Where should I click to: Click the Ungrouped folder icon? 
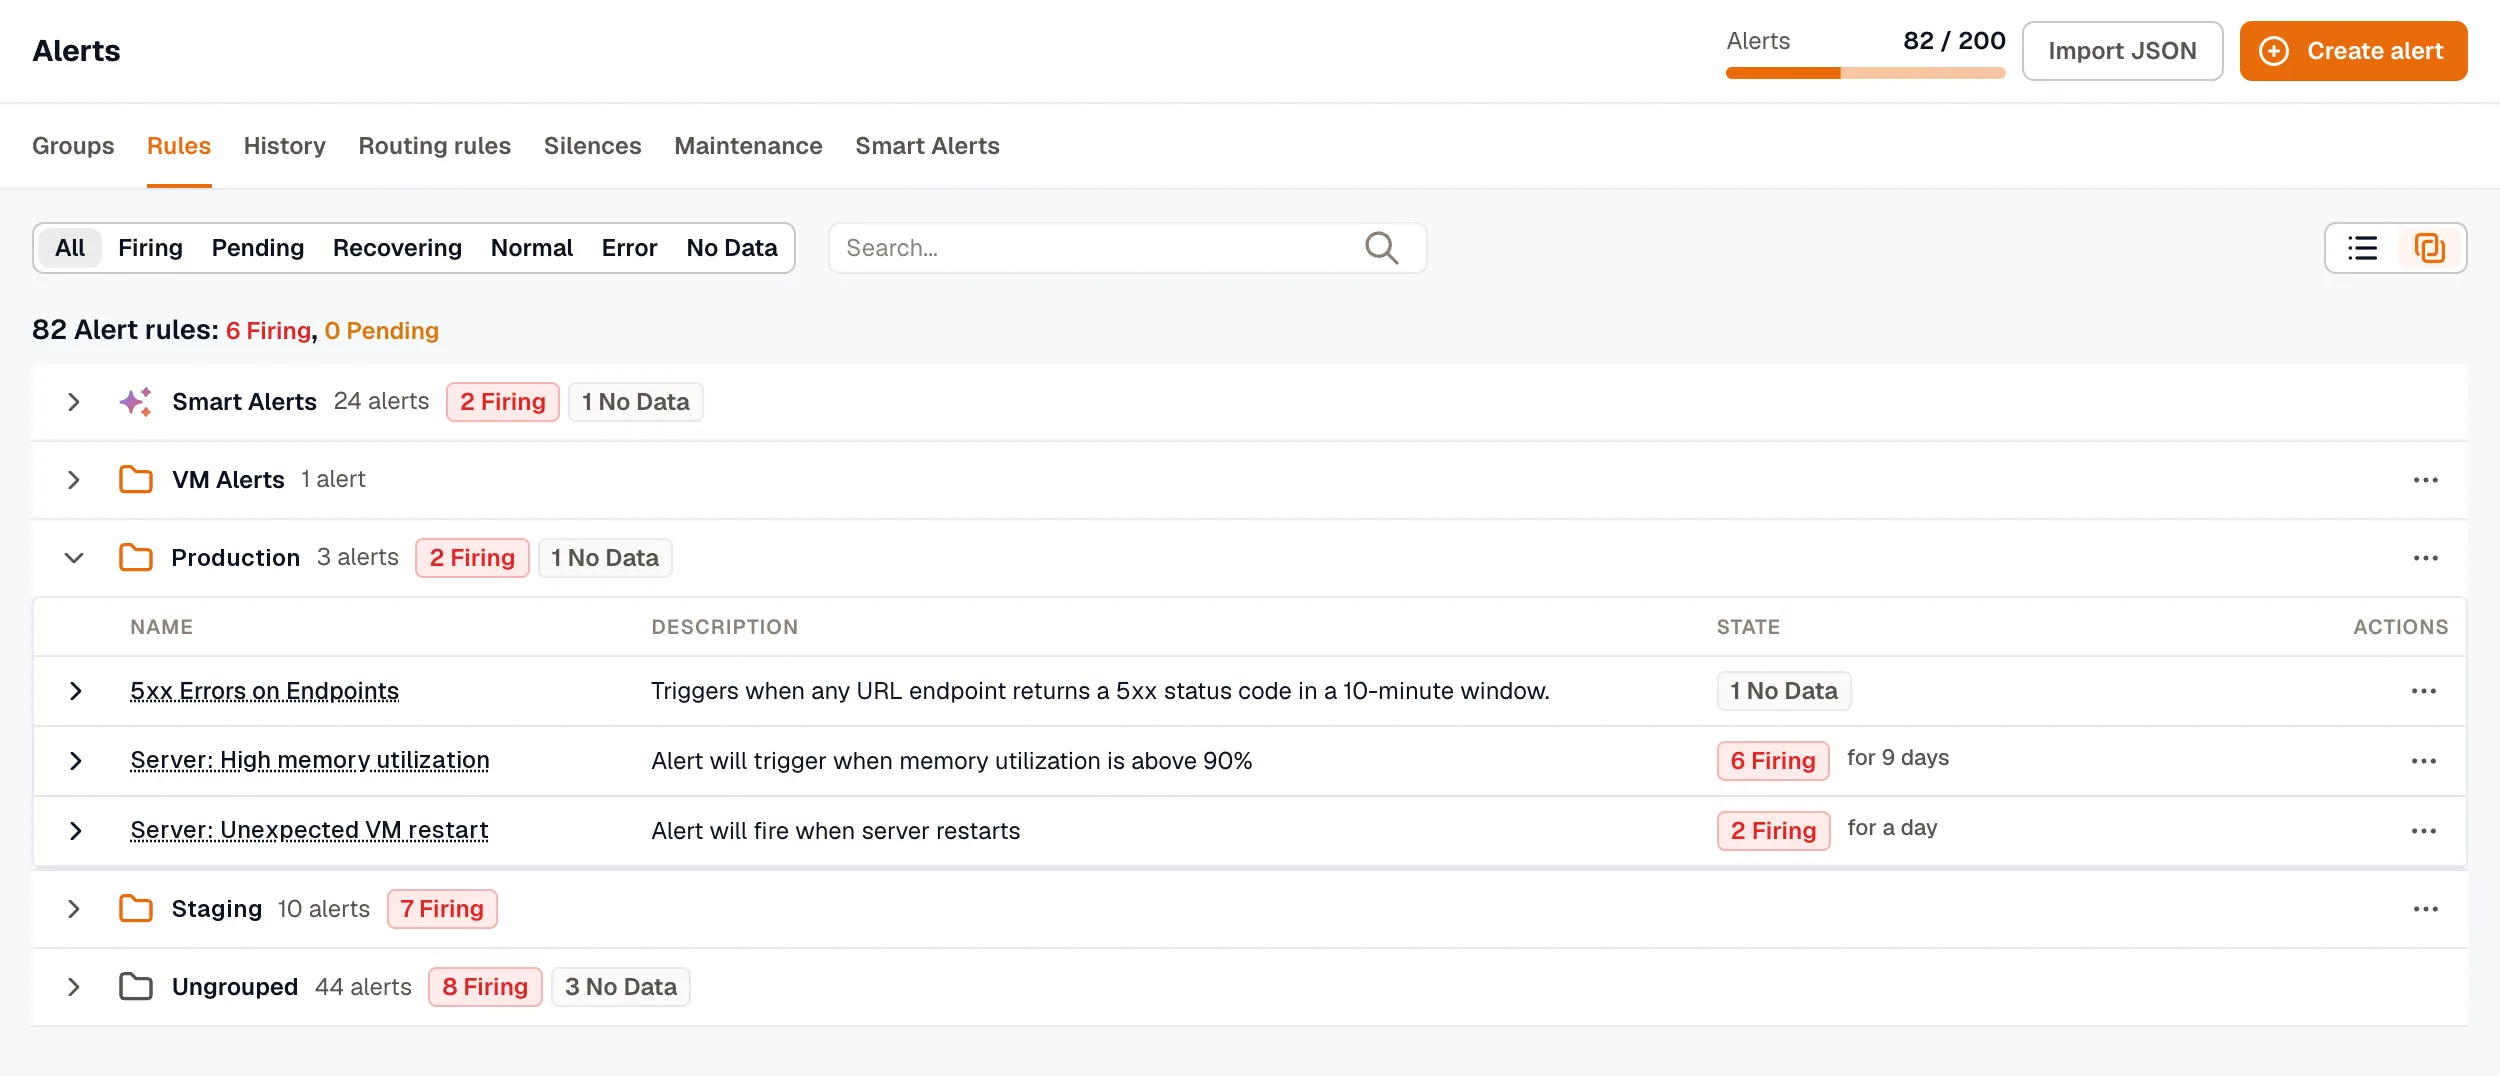point(136,987)
